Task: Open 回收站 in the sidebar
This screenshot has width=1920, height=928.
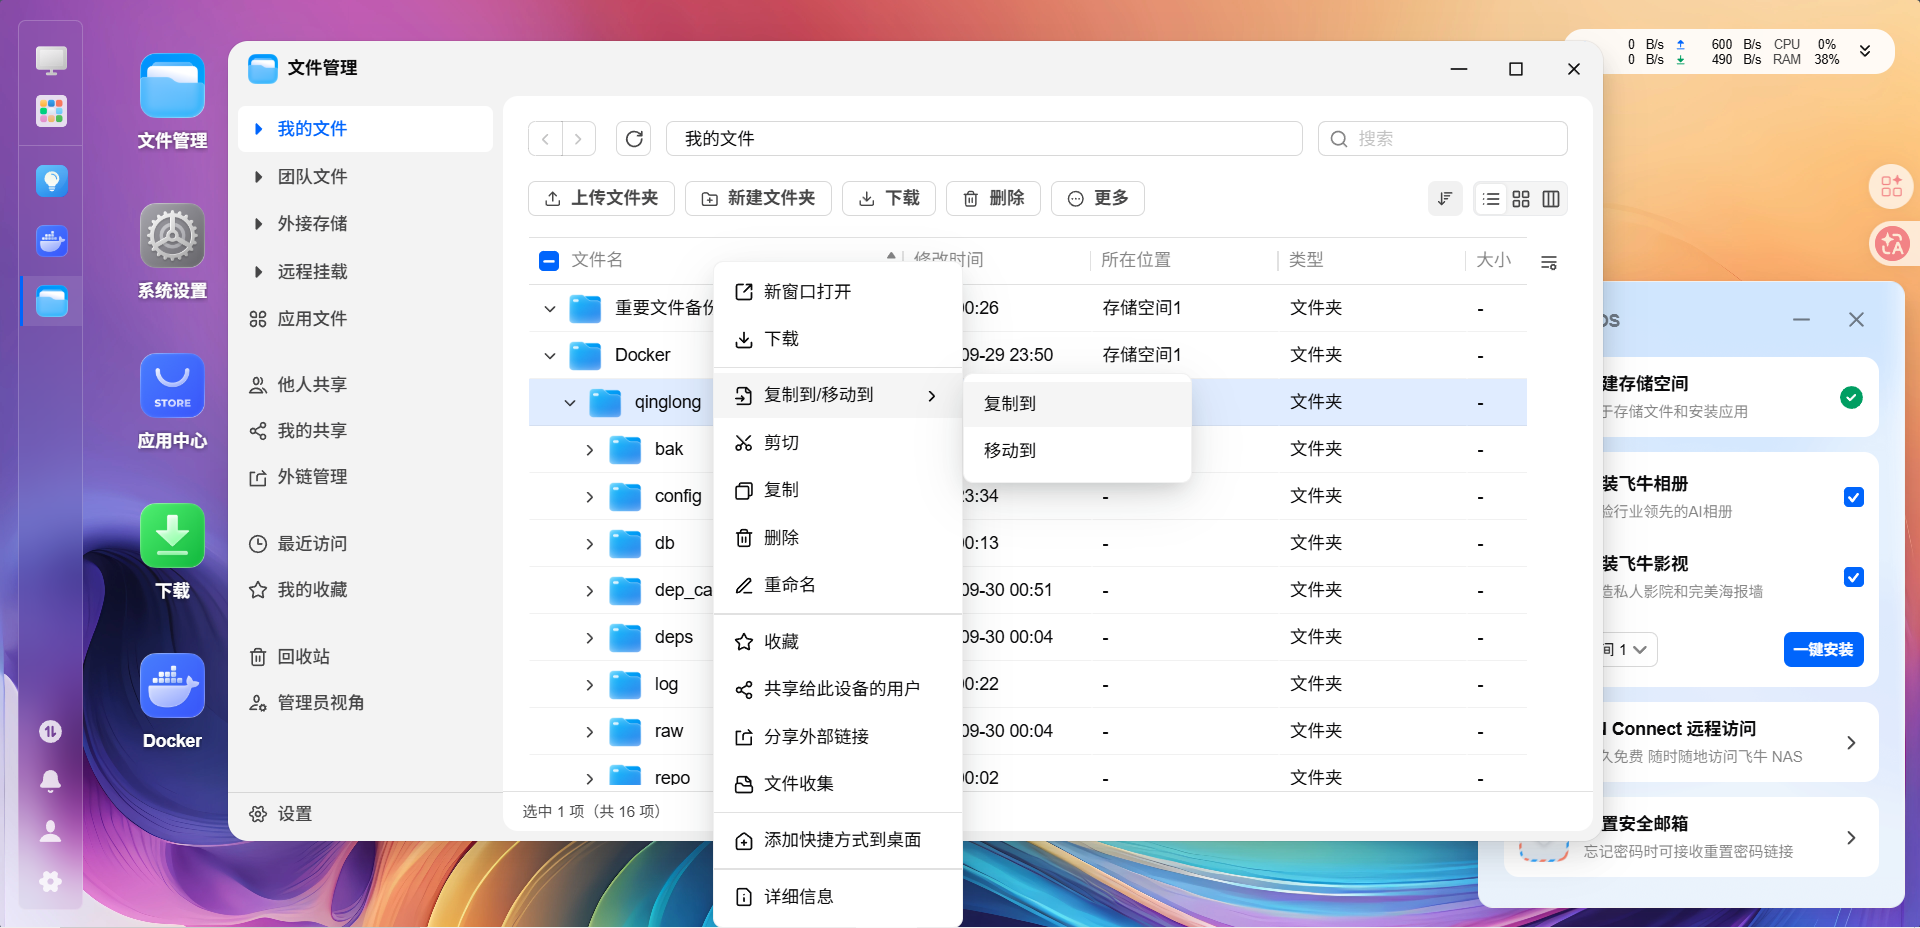Action: click(x=365, y=657)
